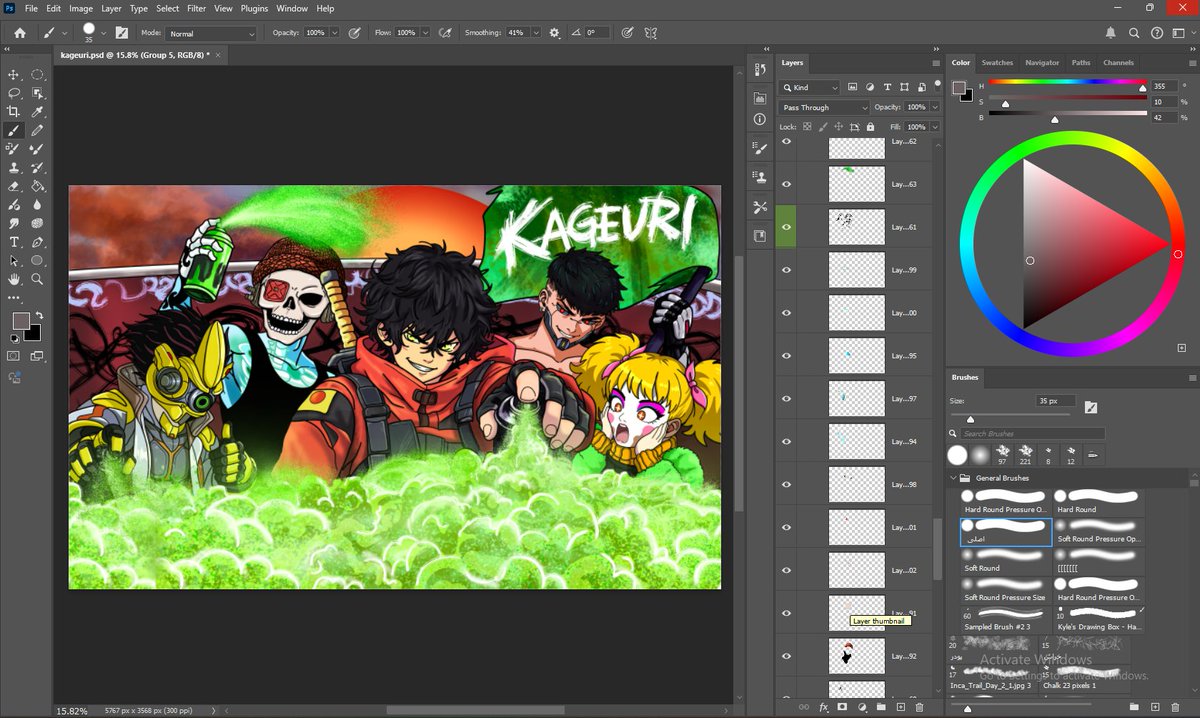Image resolution: width=1200 pixels, height=718 pixels.
Task: Click the Search Brushes field
Action: point(1033,434)
